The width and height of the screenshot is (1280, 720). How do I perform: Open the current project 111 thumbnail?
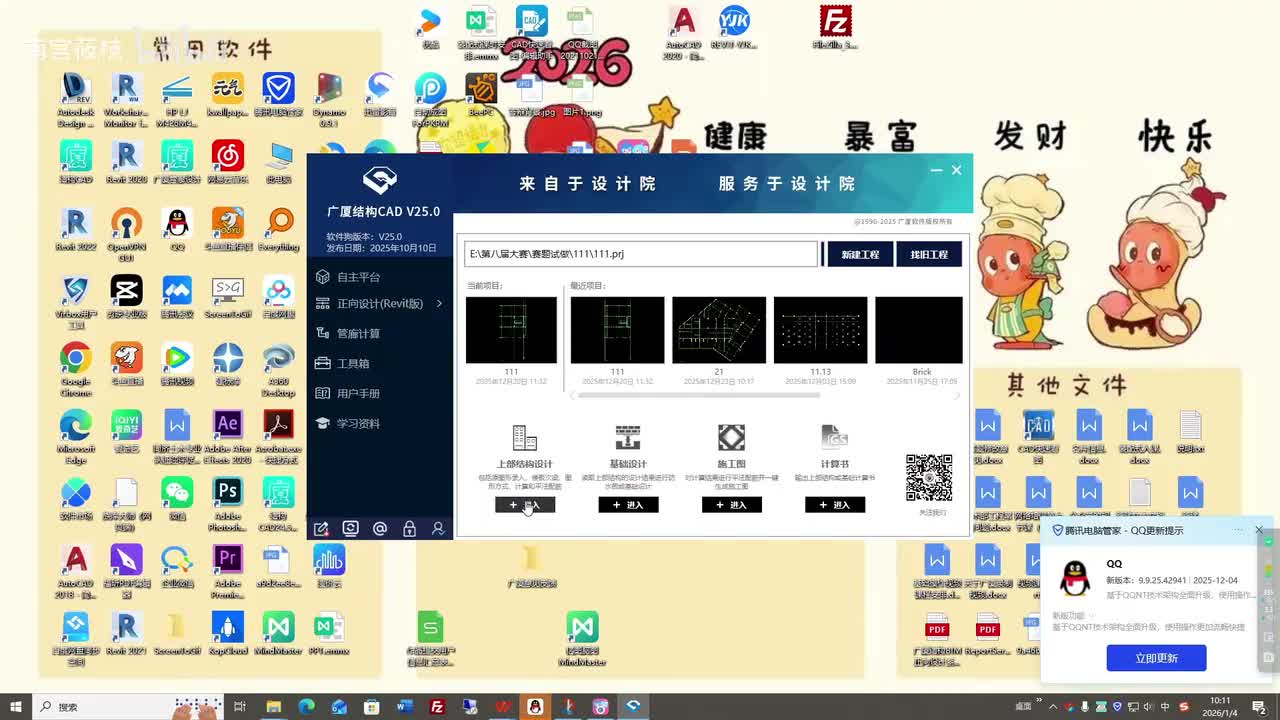(511, 330)
